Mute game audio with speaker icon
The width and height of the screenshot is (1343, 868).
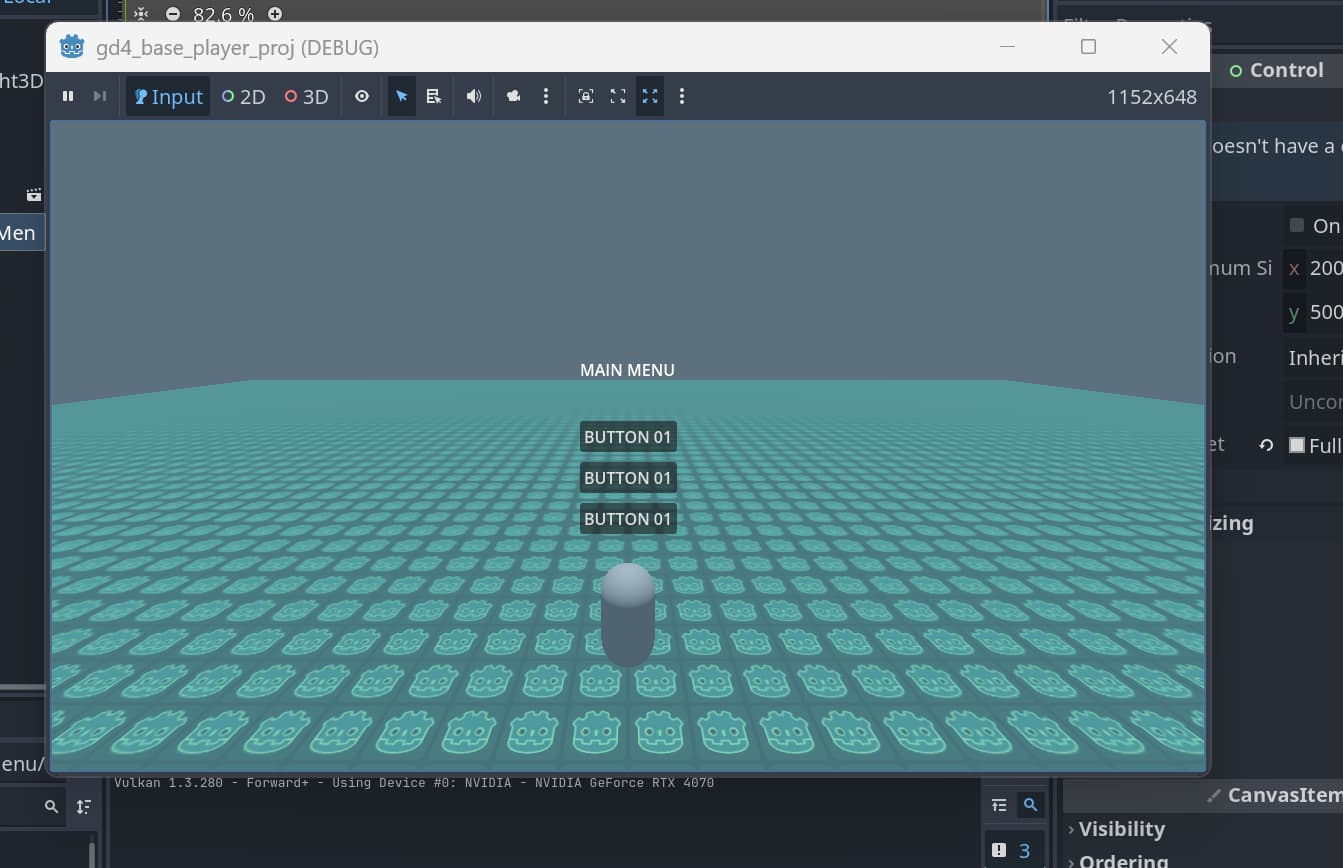click(474, 97)
